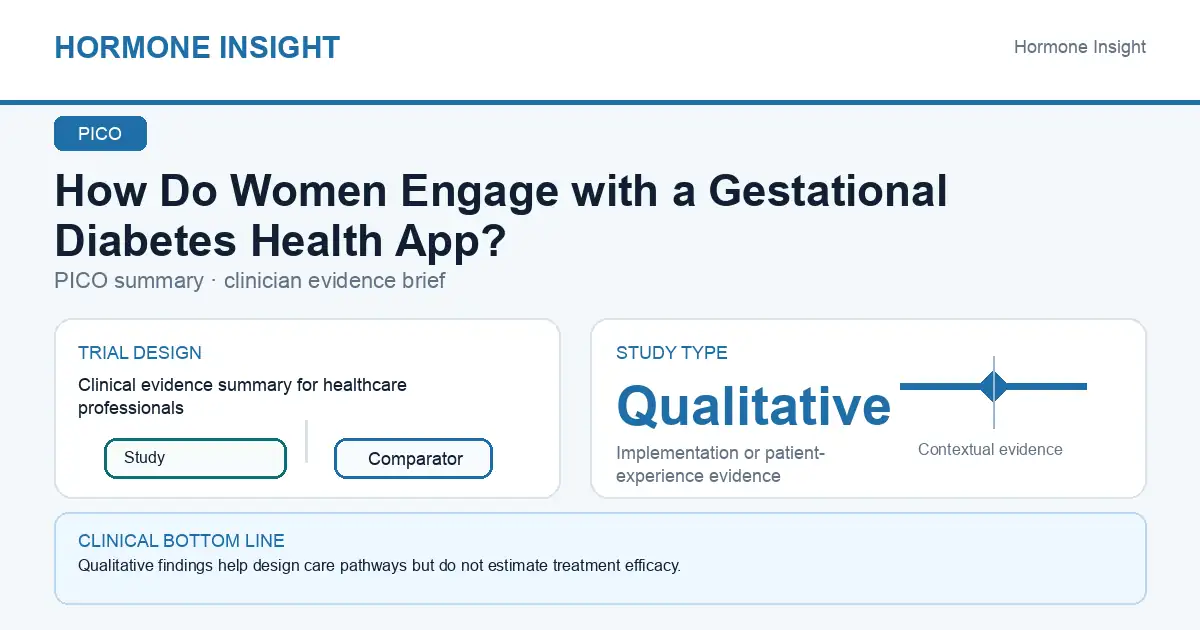Click the diamond marker on evidence line
Screen dimensions: 1200x630
point(994,386)
